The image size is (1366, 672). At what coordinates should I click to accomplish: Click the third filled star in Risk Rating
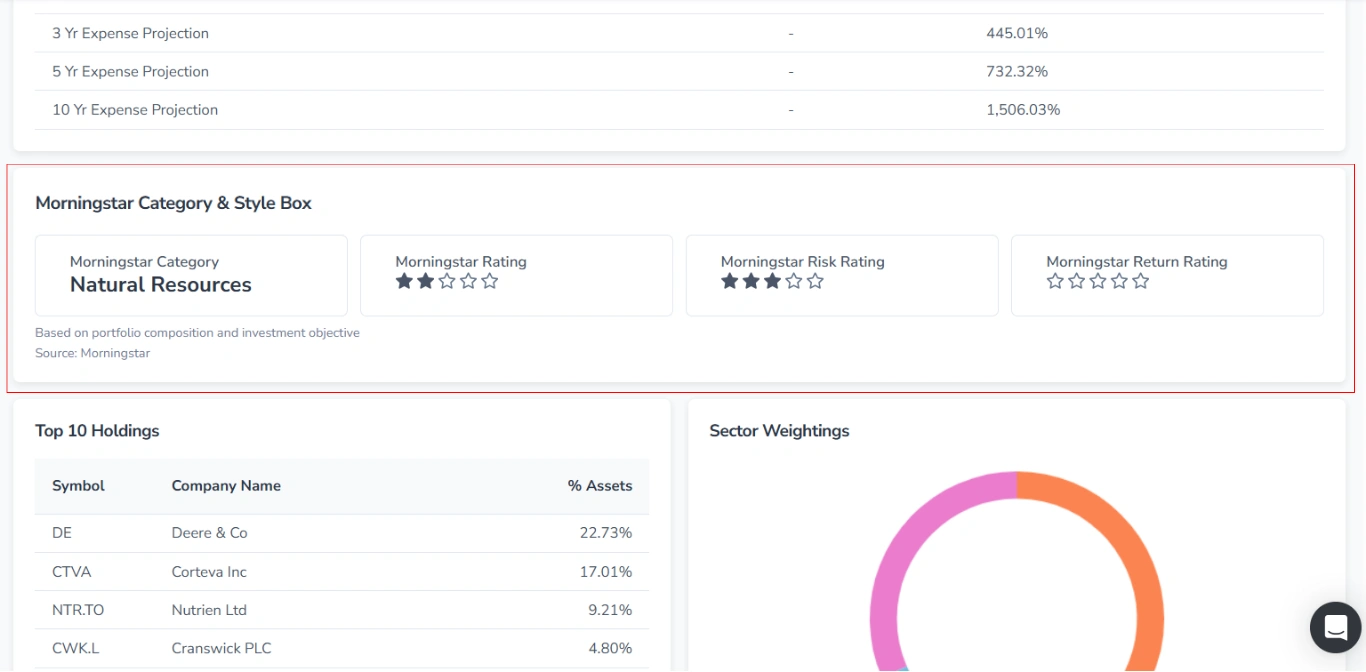point(771,281)
